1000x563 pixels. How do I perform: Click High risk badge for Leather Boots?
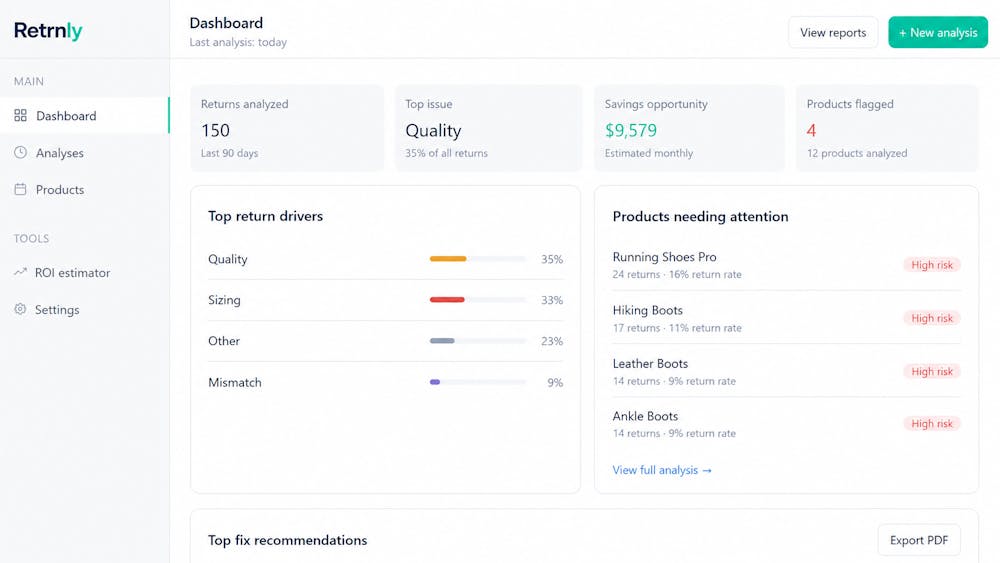pyautogui.click(x=932, y=371)
